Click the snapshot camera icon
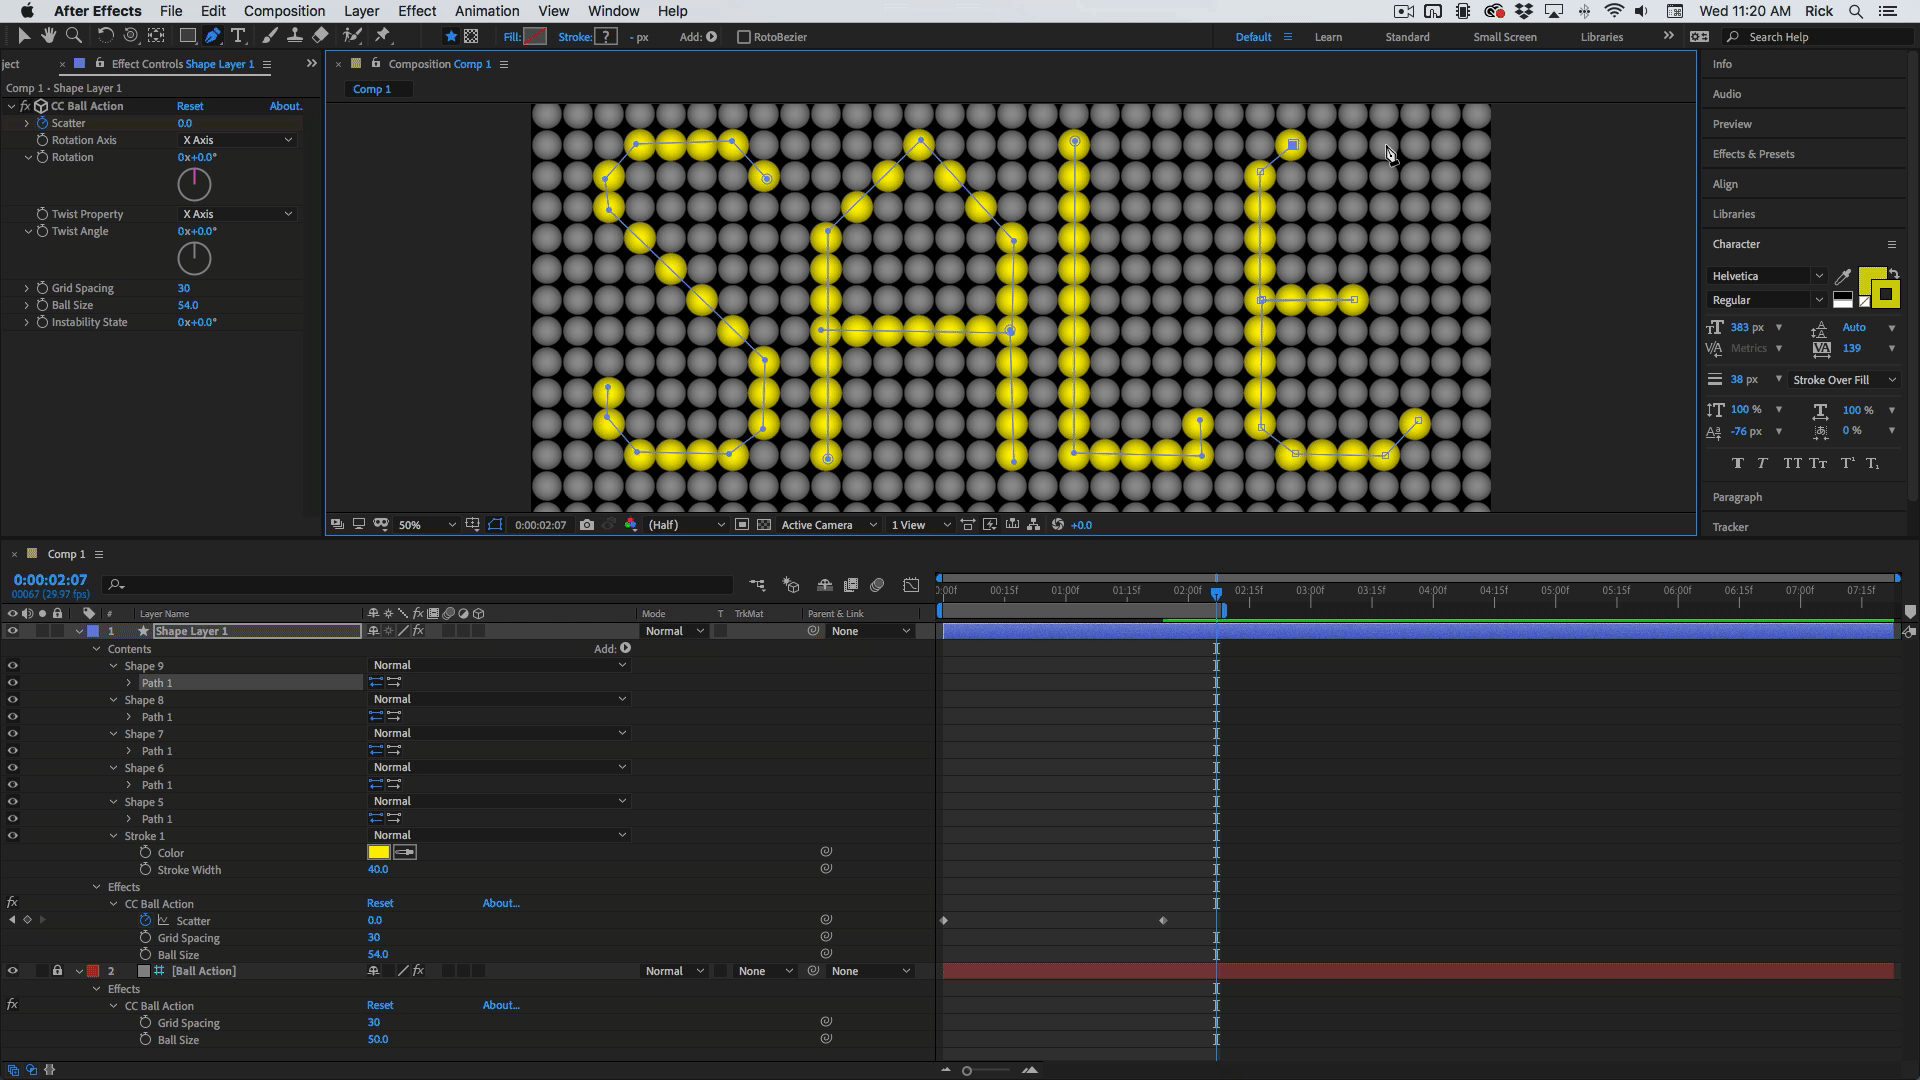This screenshot has height=1080, width=1920. tap(587, 525)
